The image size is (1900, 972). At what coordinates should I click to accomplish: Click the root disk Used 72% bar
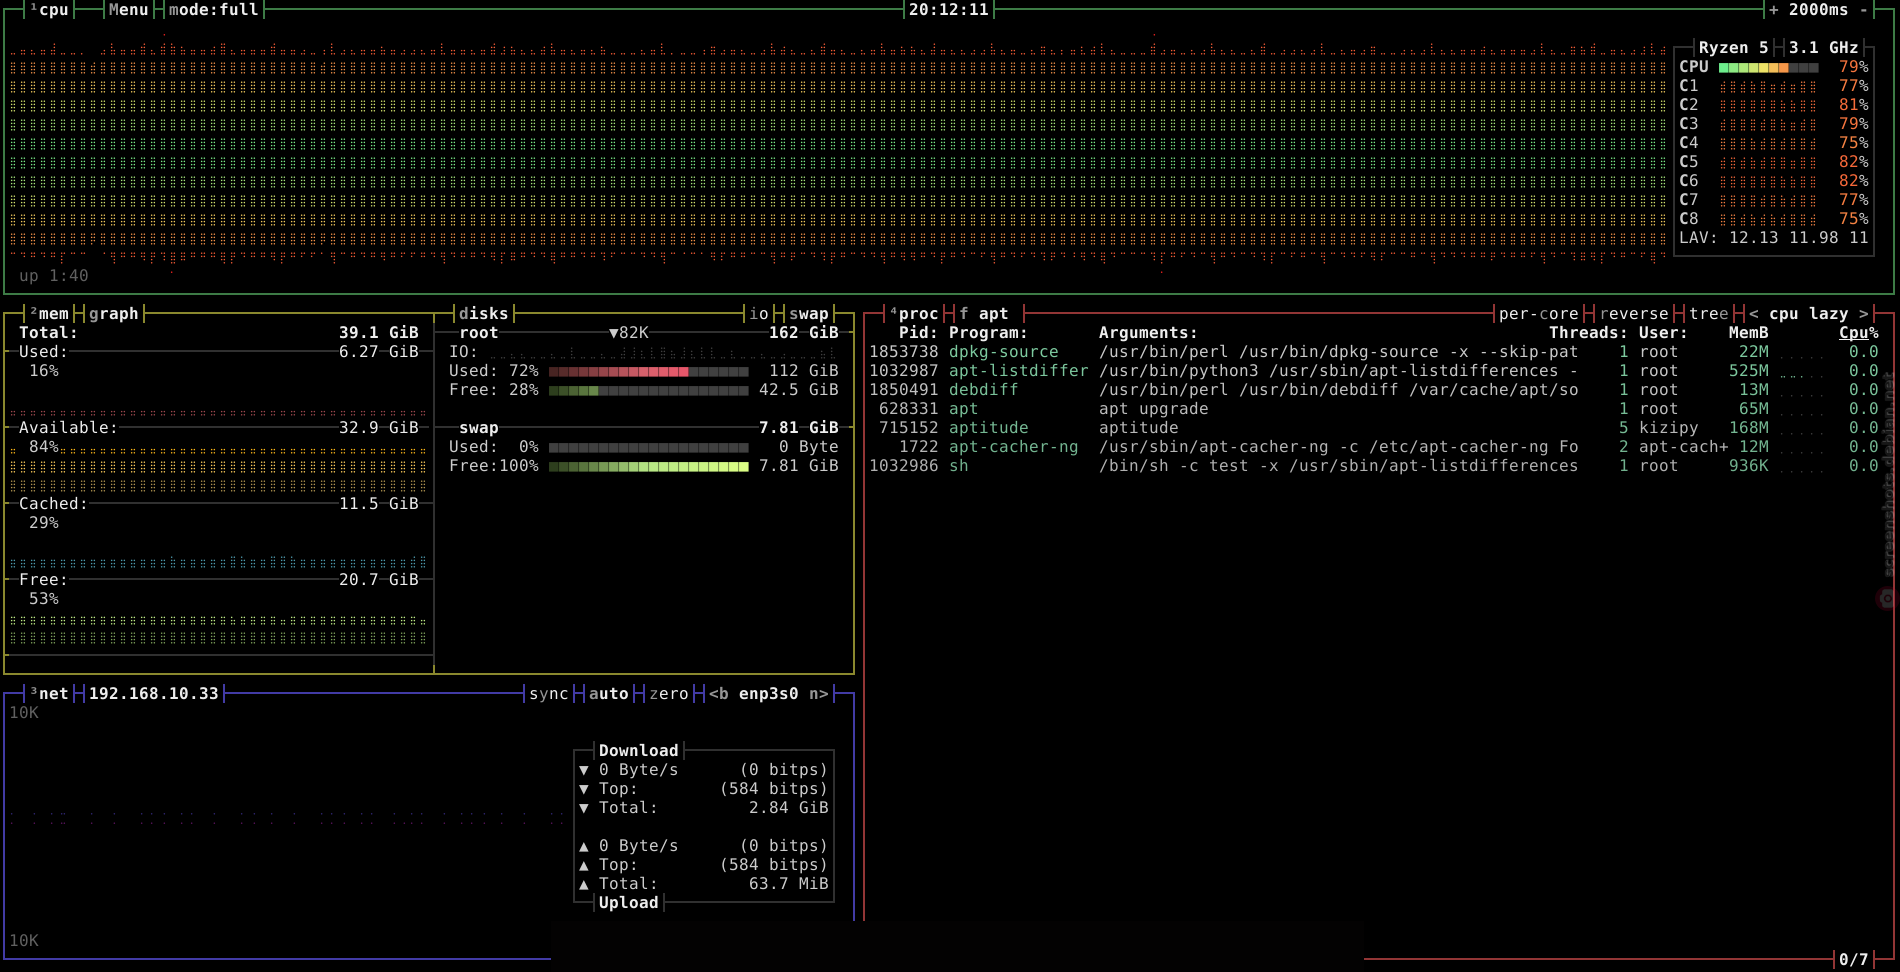click(x=648, y=371)
